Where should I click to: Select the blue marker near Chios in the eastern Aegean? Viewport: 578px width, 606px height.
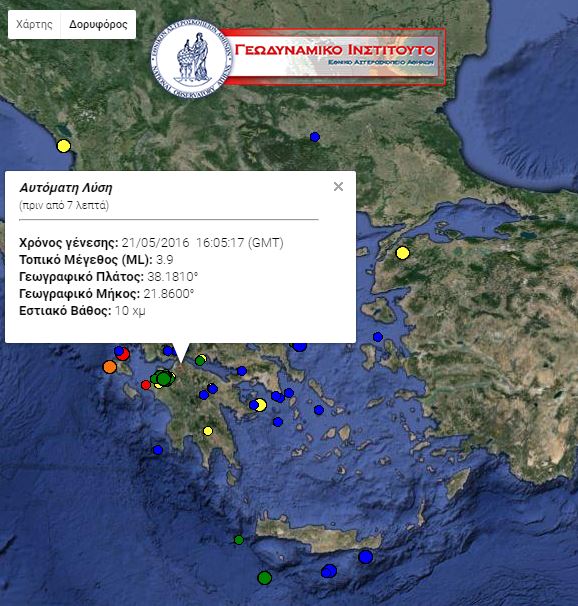(x=378, y=337)
